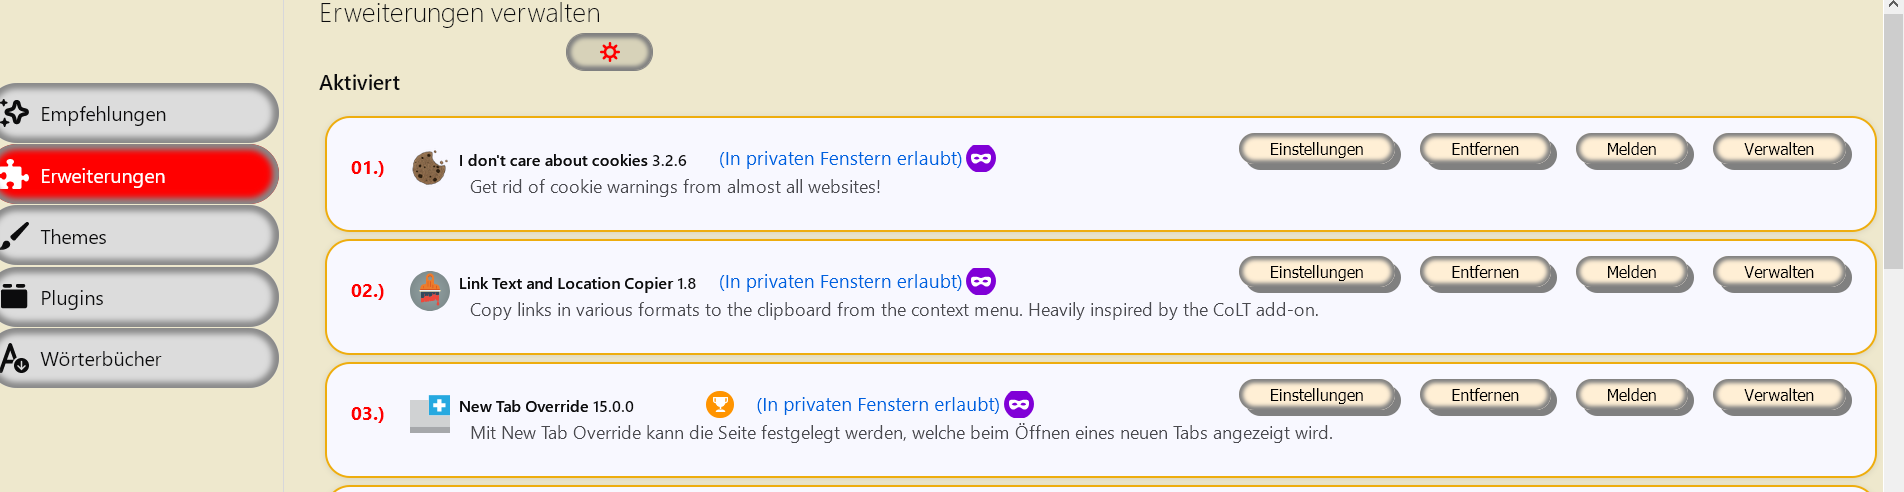
Task: Click private mask badge on New Tab Override
Action: tap(1018, 404)
